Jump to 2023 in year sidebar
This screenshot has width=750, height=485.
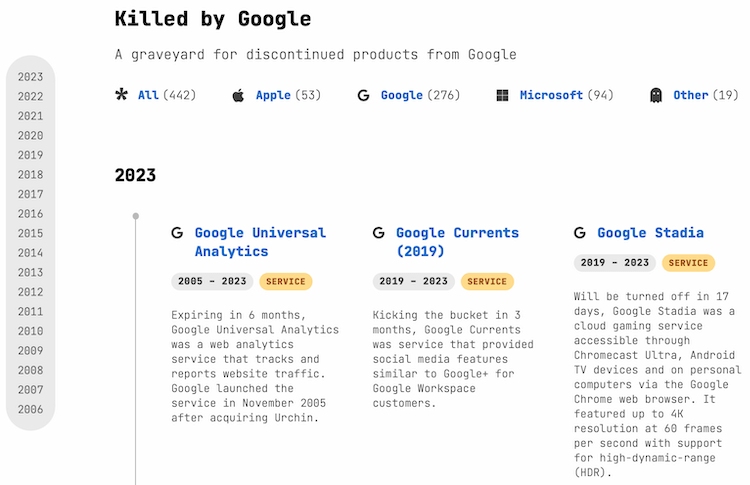[x=30, y=77]
